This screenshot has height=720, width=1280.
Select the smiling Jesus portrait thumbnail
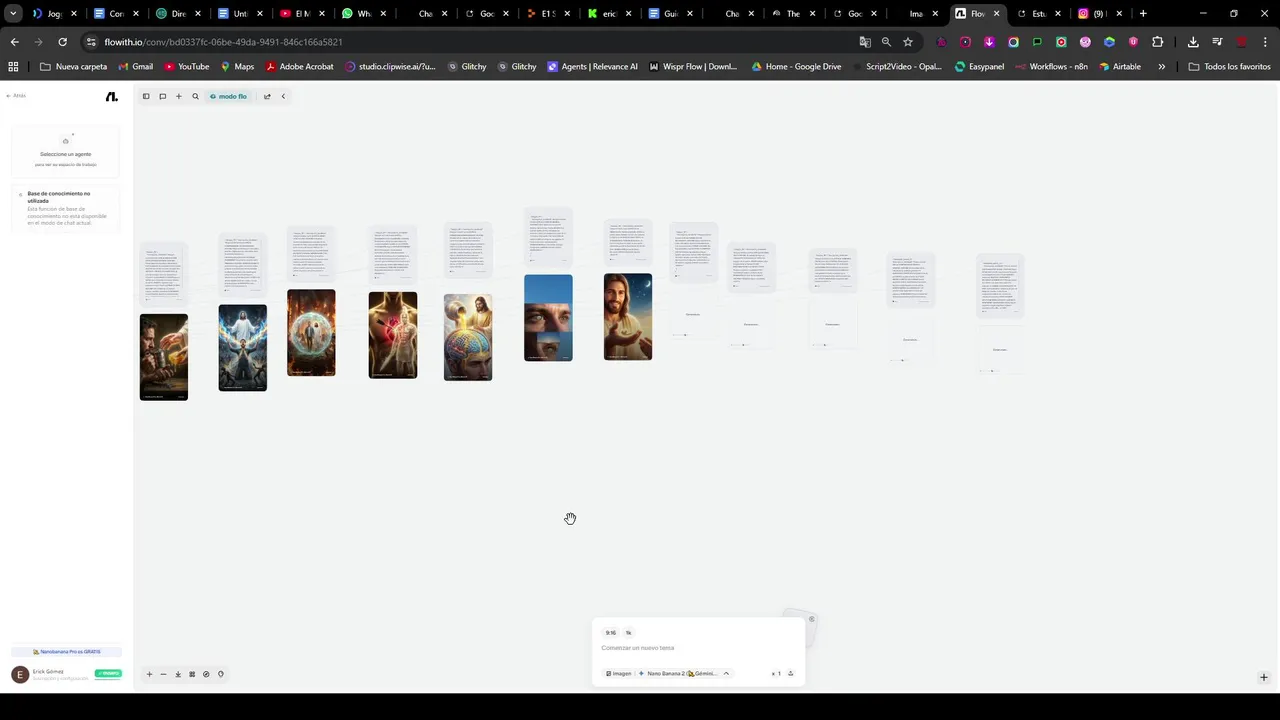pyautogui.click(x=628, y=317)
